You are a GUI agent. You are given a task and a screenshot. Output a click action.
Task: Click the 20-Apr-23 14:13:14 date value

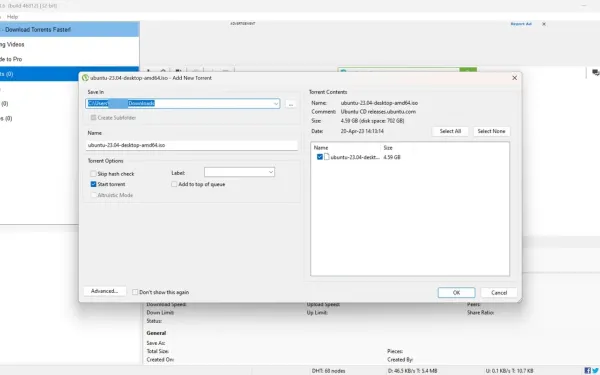pos(362,131)
